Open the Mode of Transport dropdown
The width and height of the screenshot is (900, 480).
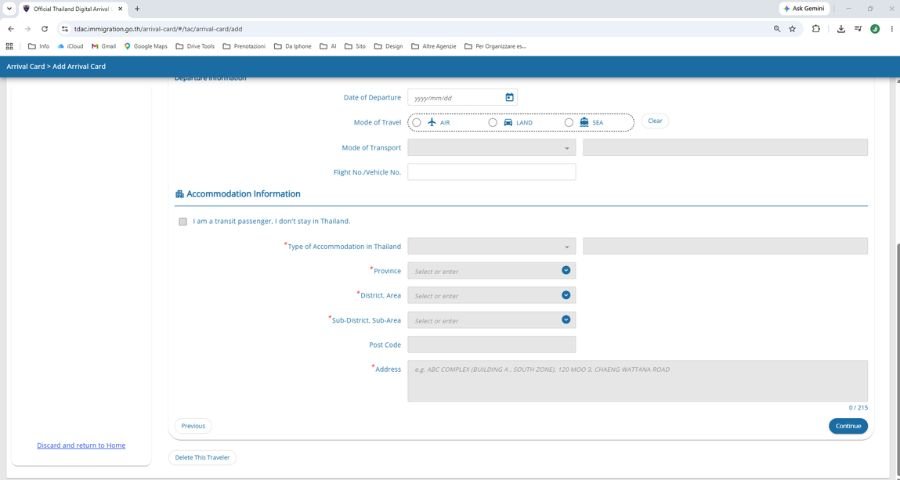491,148
